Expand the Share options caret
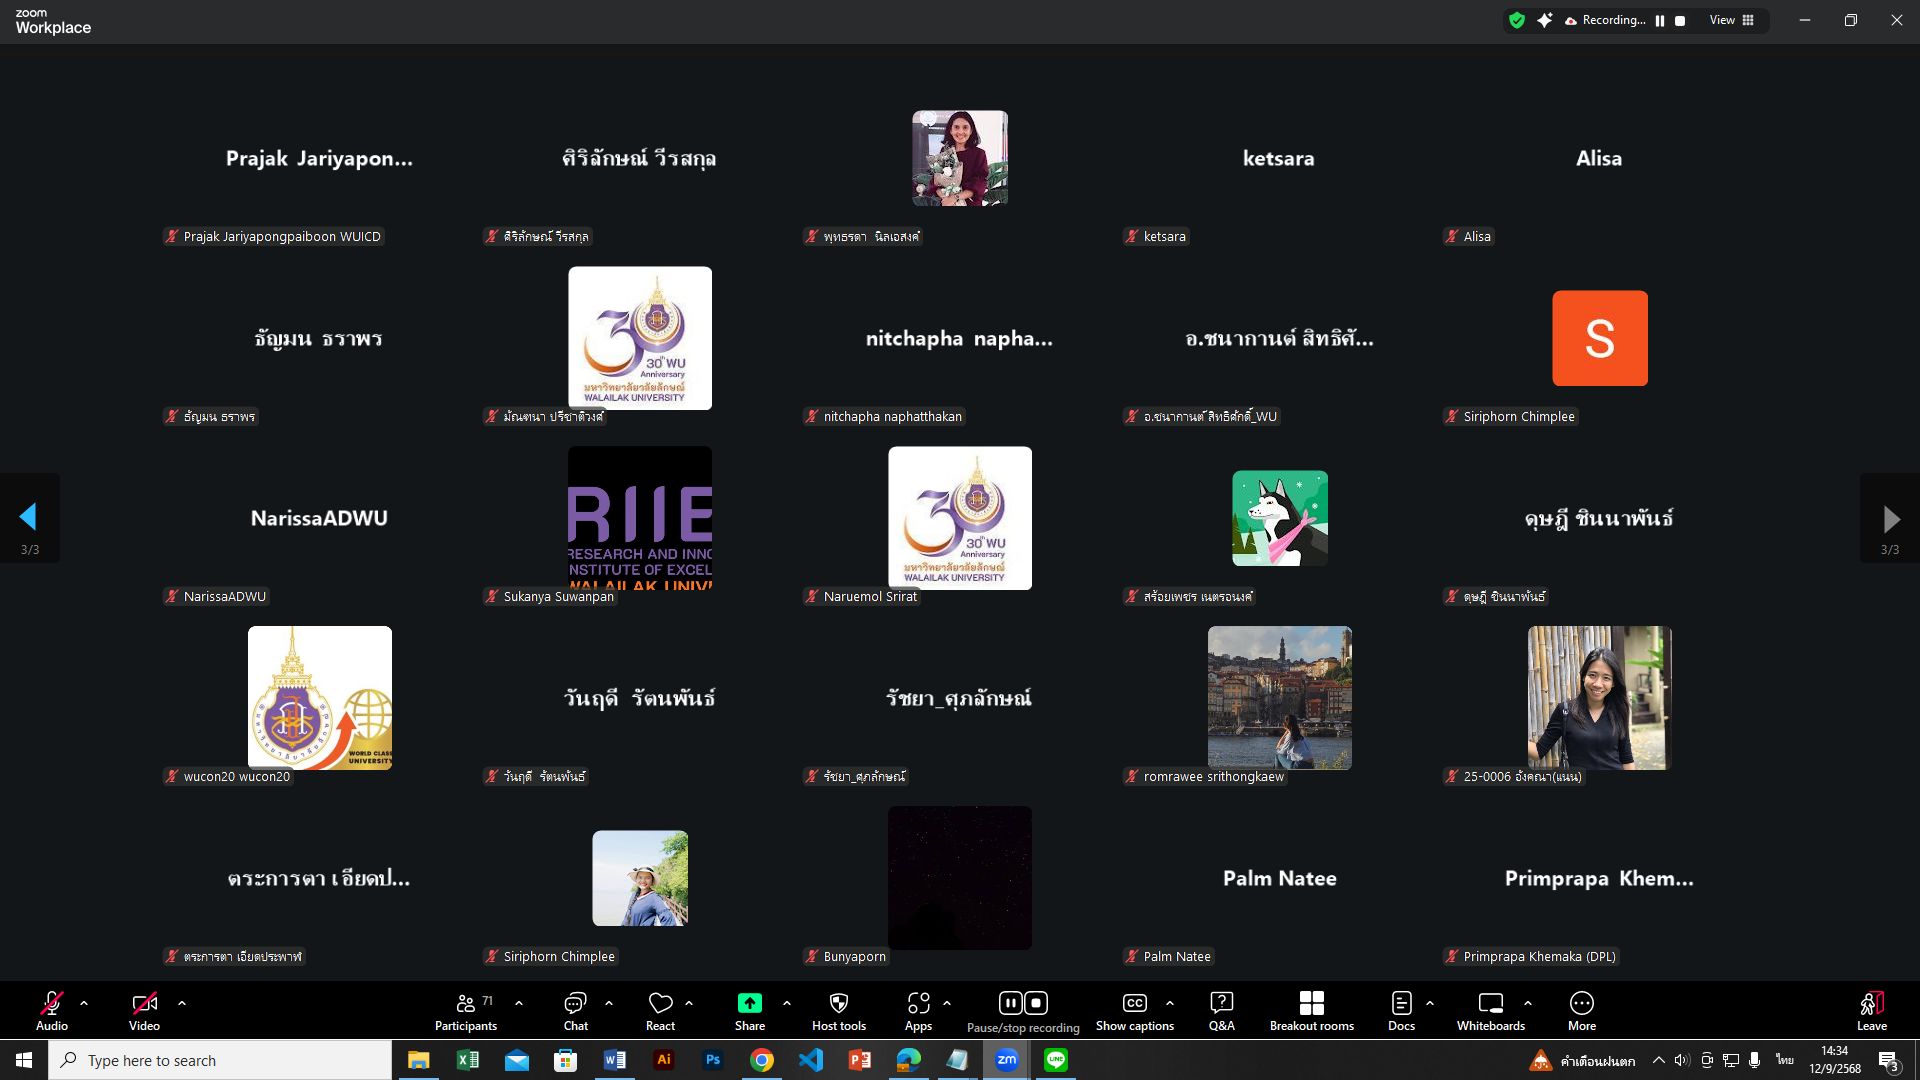 (787, 1002)
